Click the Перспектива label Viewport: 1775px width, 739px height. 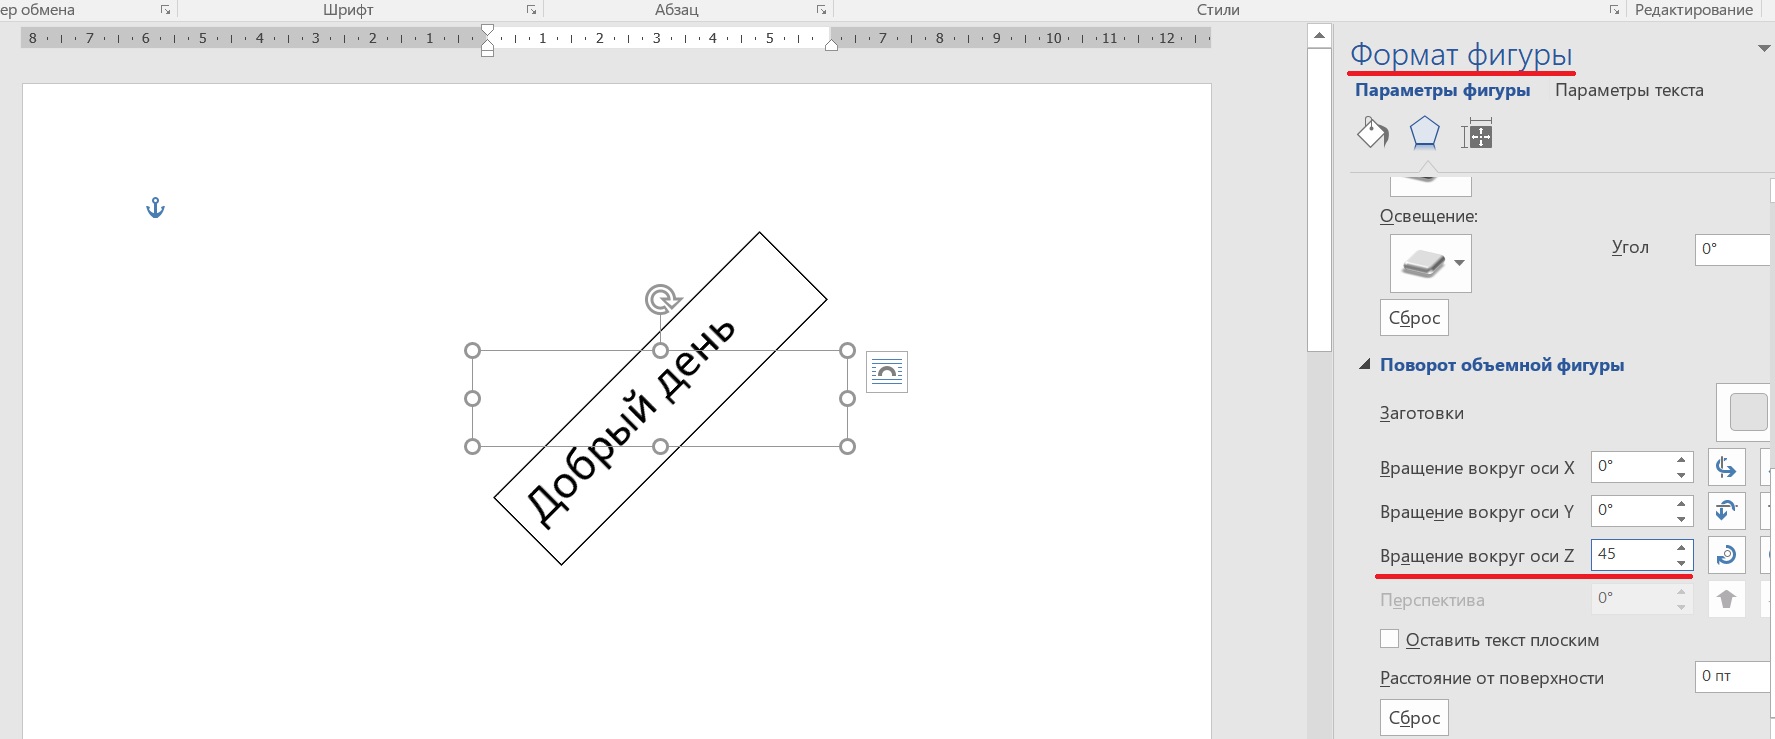1432,600
